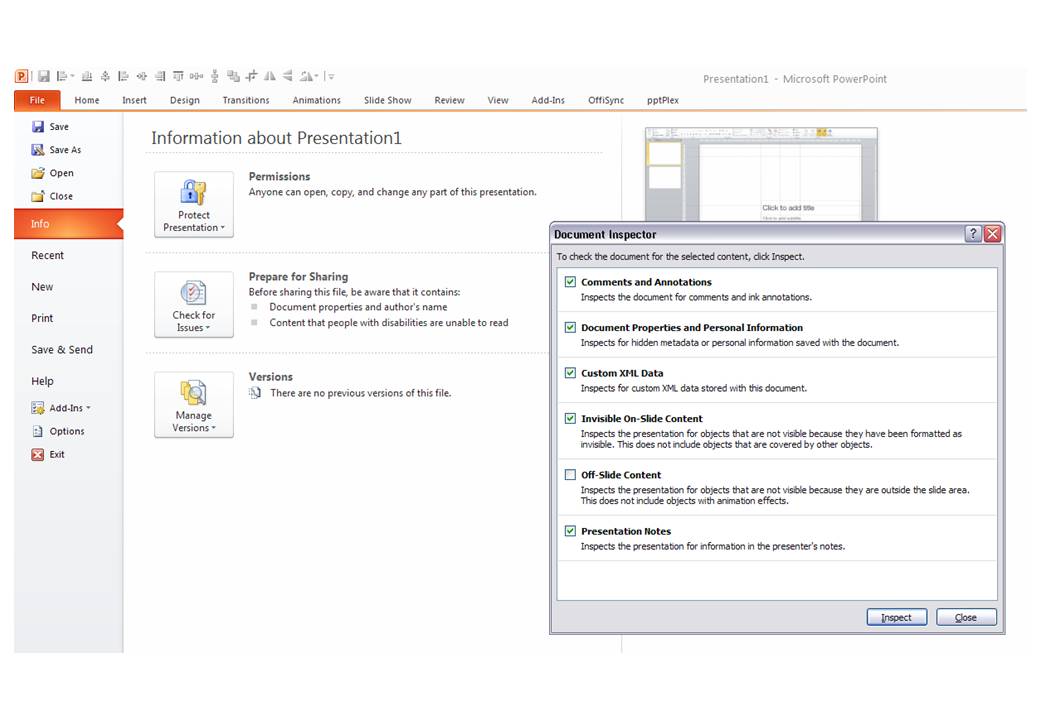Click the Inspect button
The image size is (1040, 720).
pos(897,617)
